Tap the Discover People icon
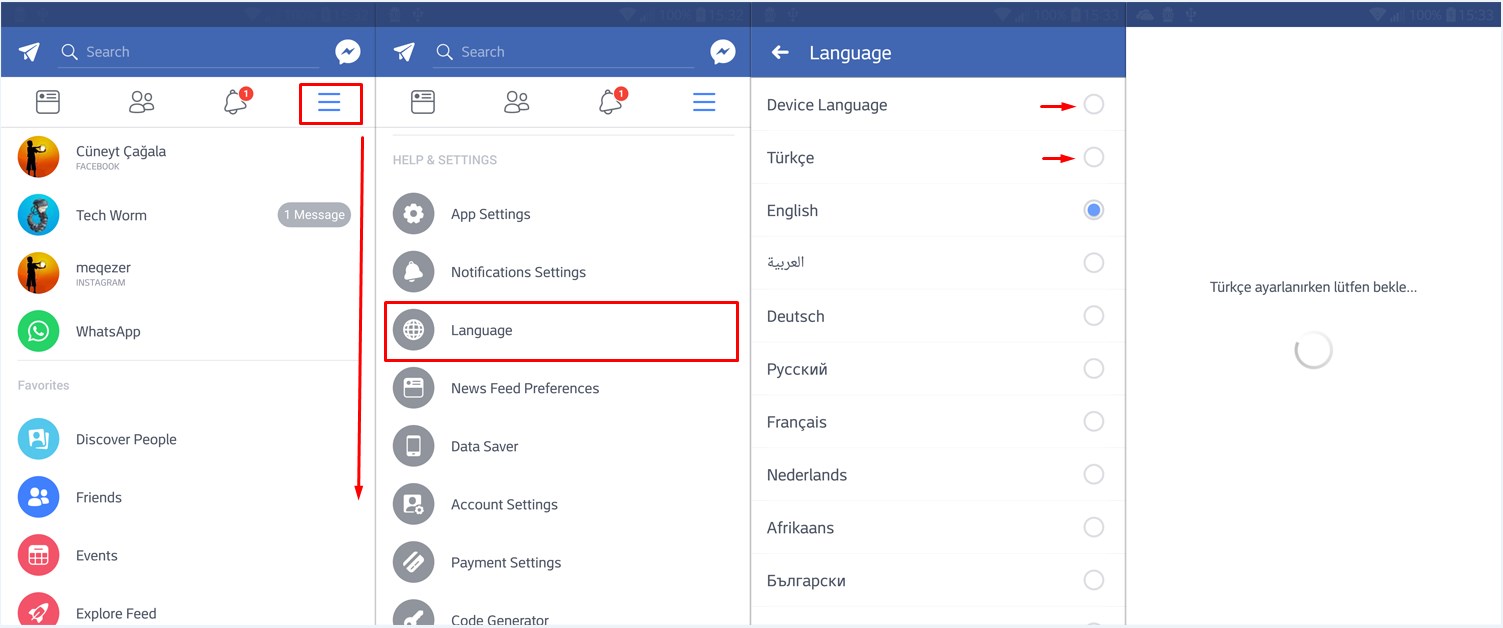 coord(38,439)
